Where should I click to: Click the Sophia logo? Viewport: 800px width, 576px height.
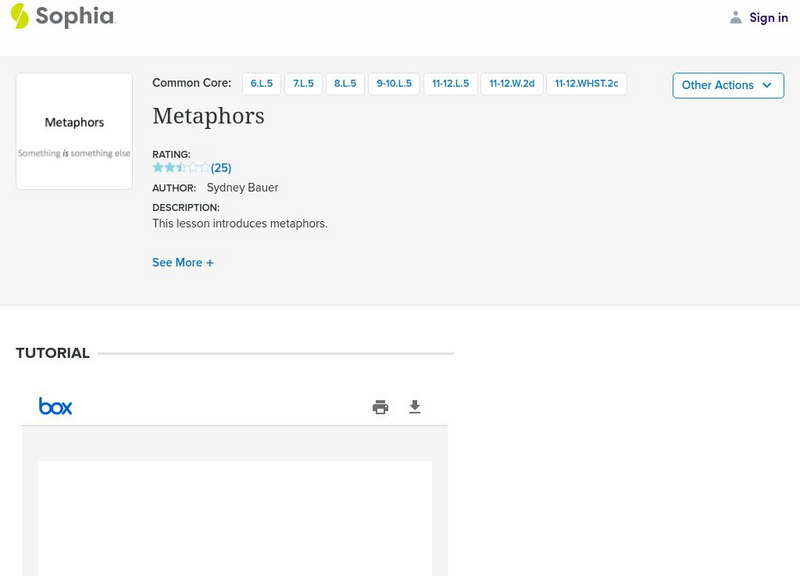62,16
